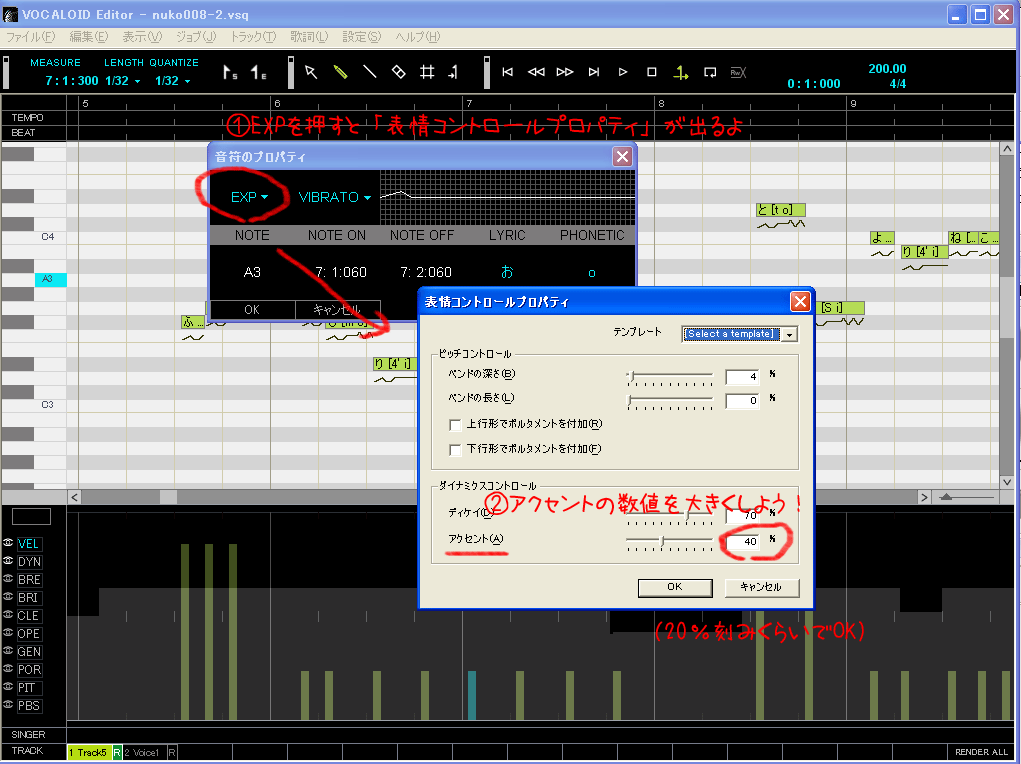Cancel the expression control property dialog
This screenshot has height=764, width=1021.
coord(761,587)
